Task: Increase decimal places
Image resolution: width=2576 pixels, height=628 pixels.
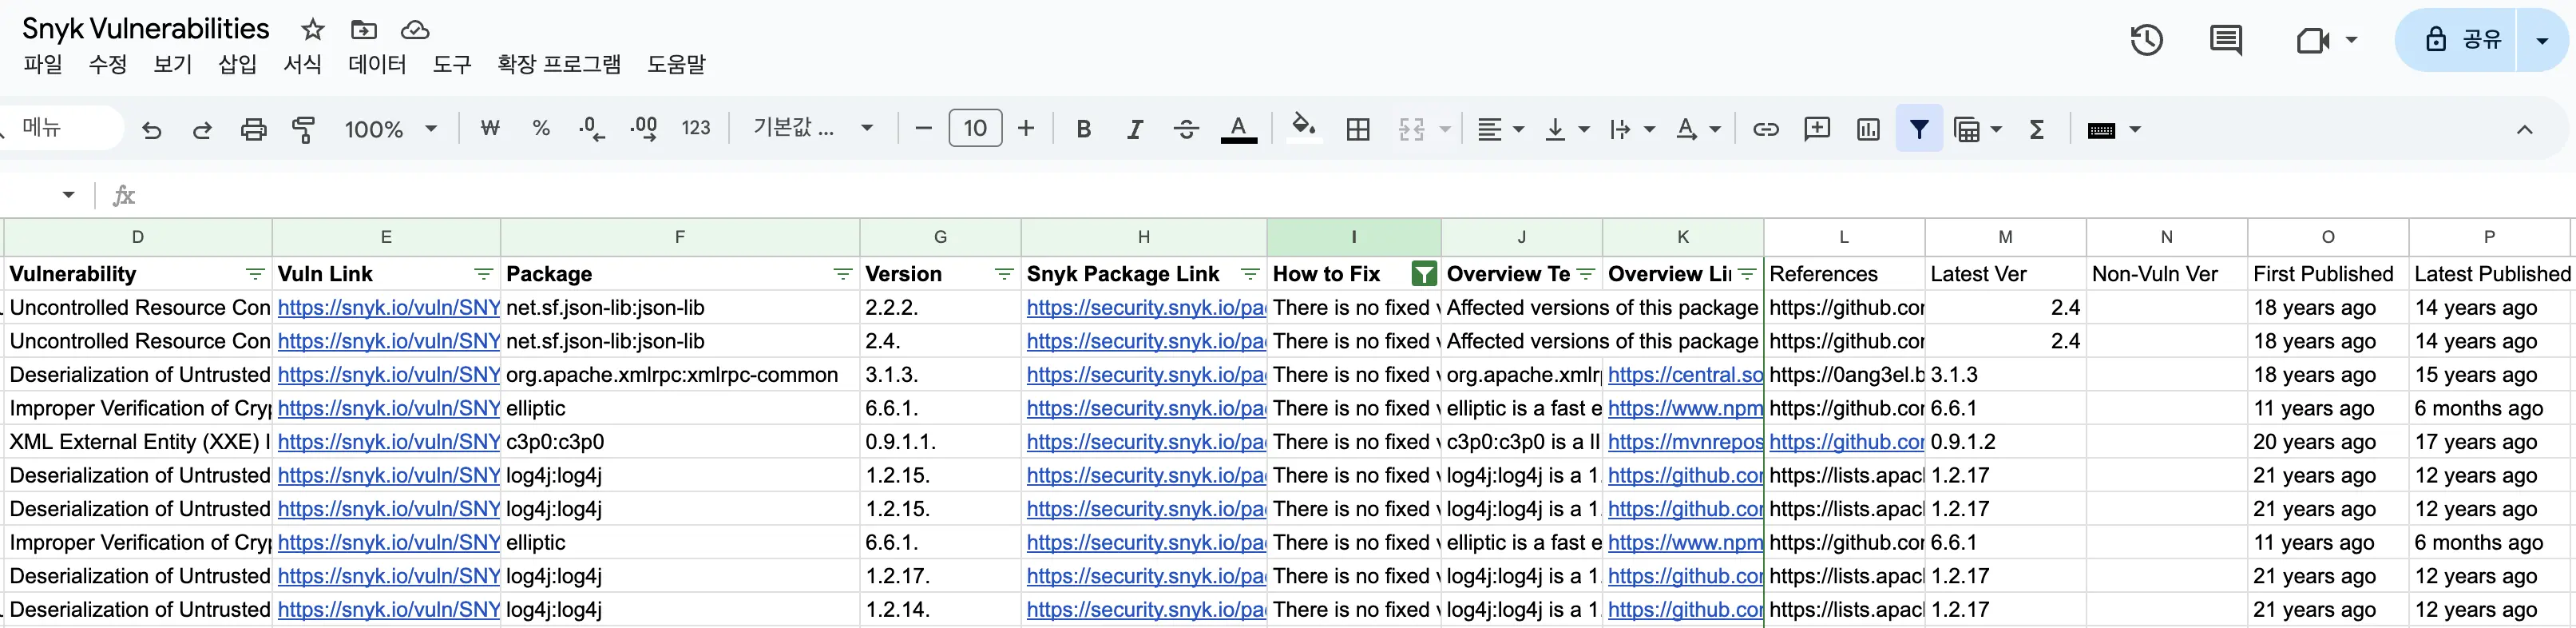Action: click(644, 129)
